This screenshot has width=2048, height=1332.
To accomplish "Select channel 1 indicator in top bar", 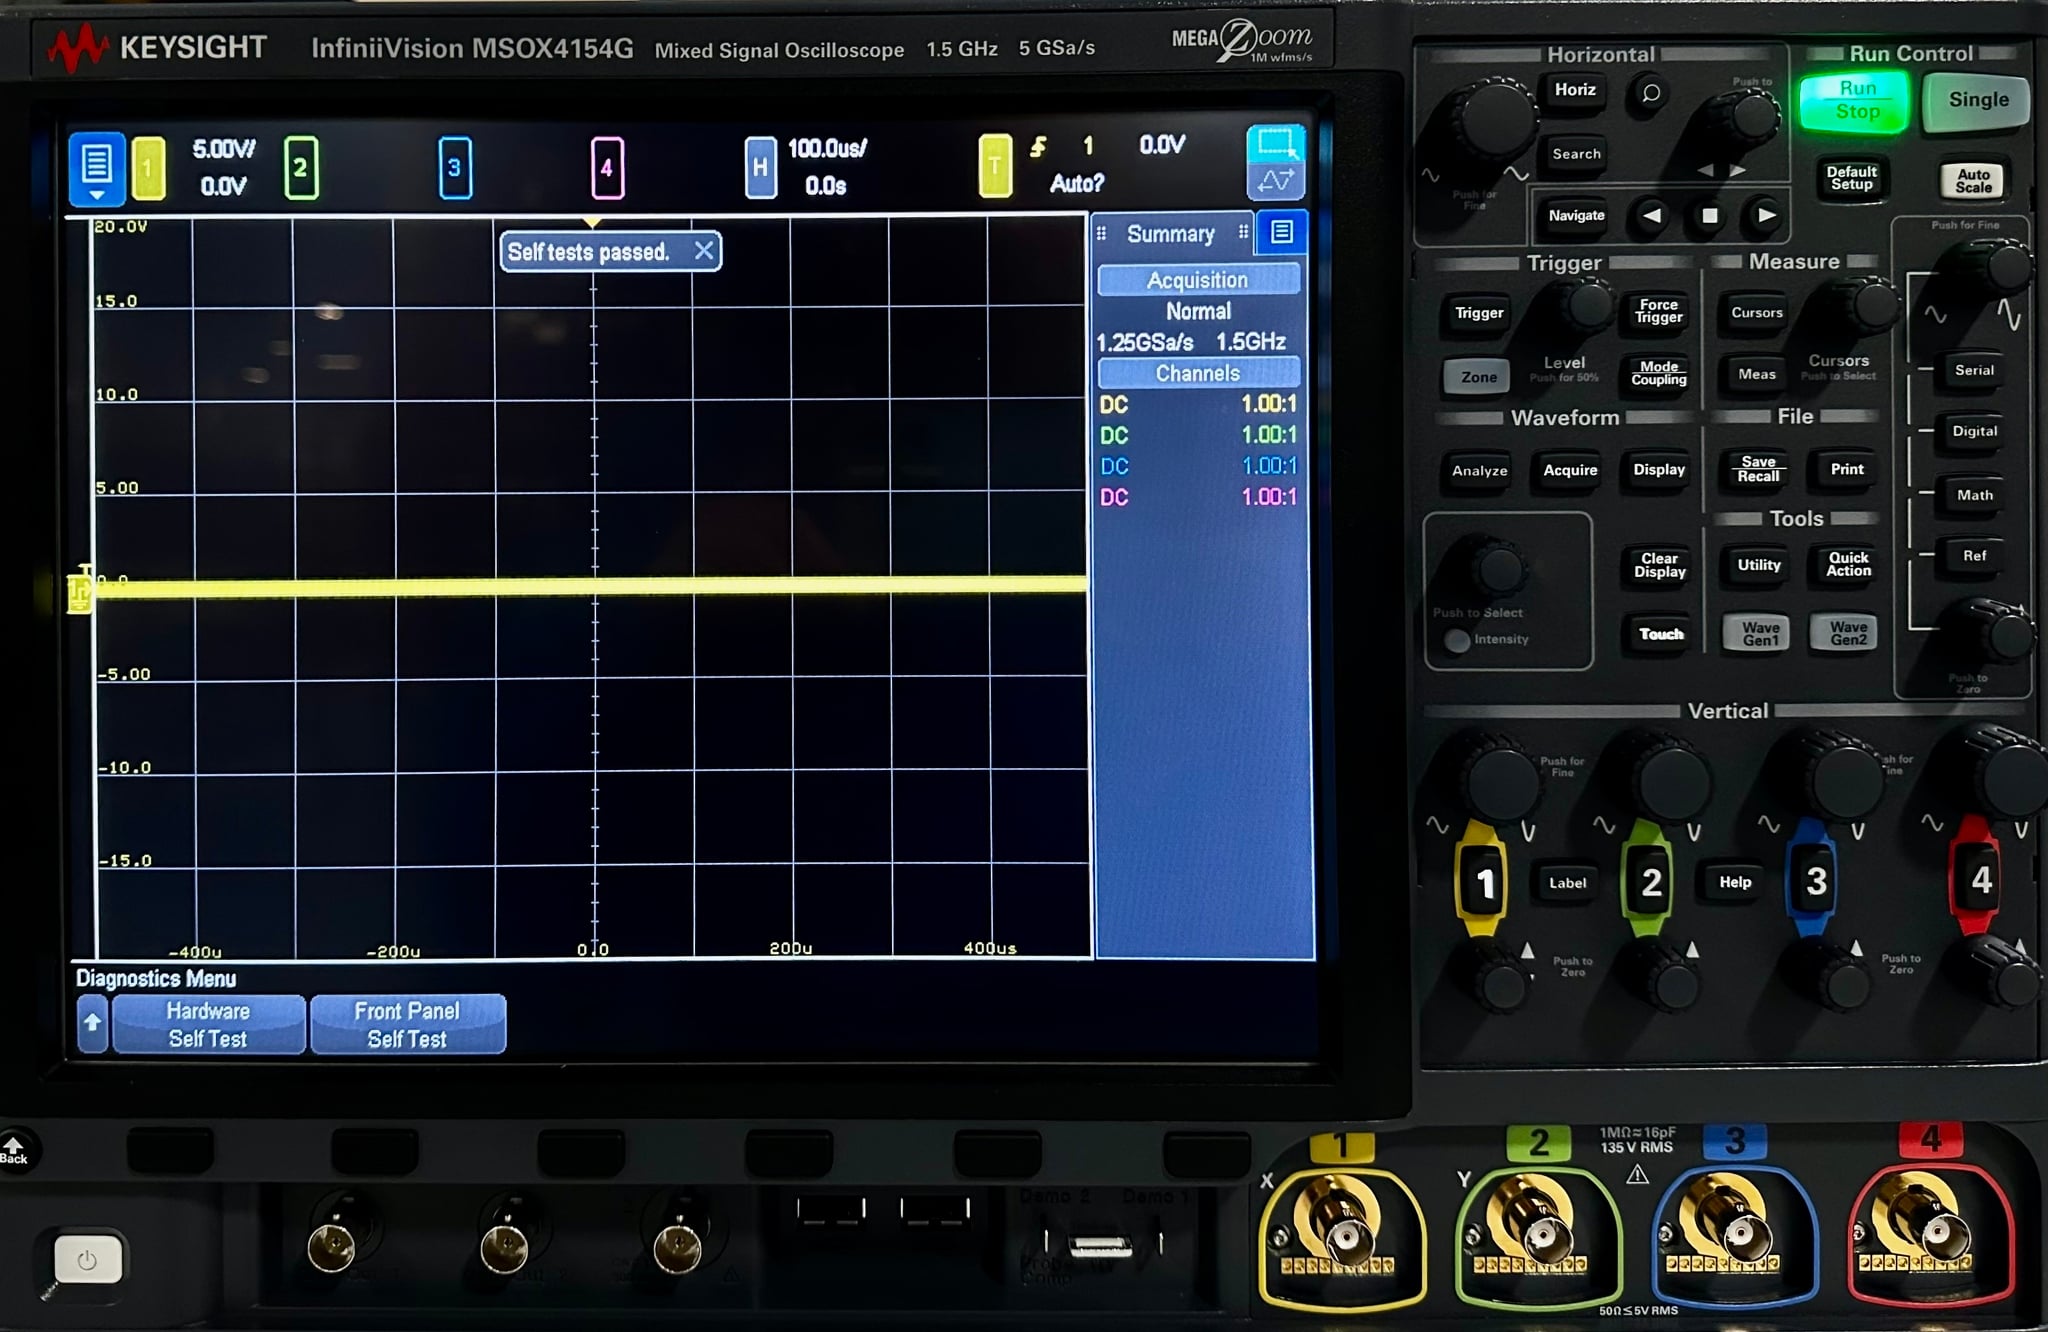I will 148,168.
